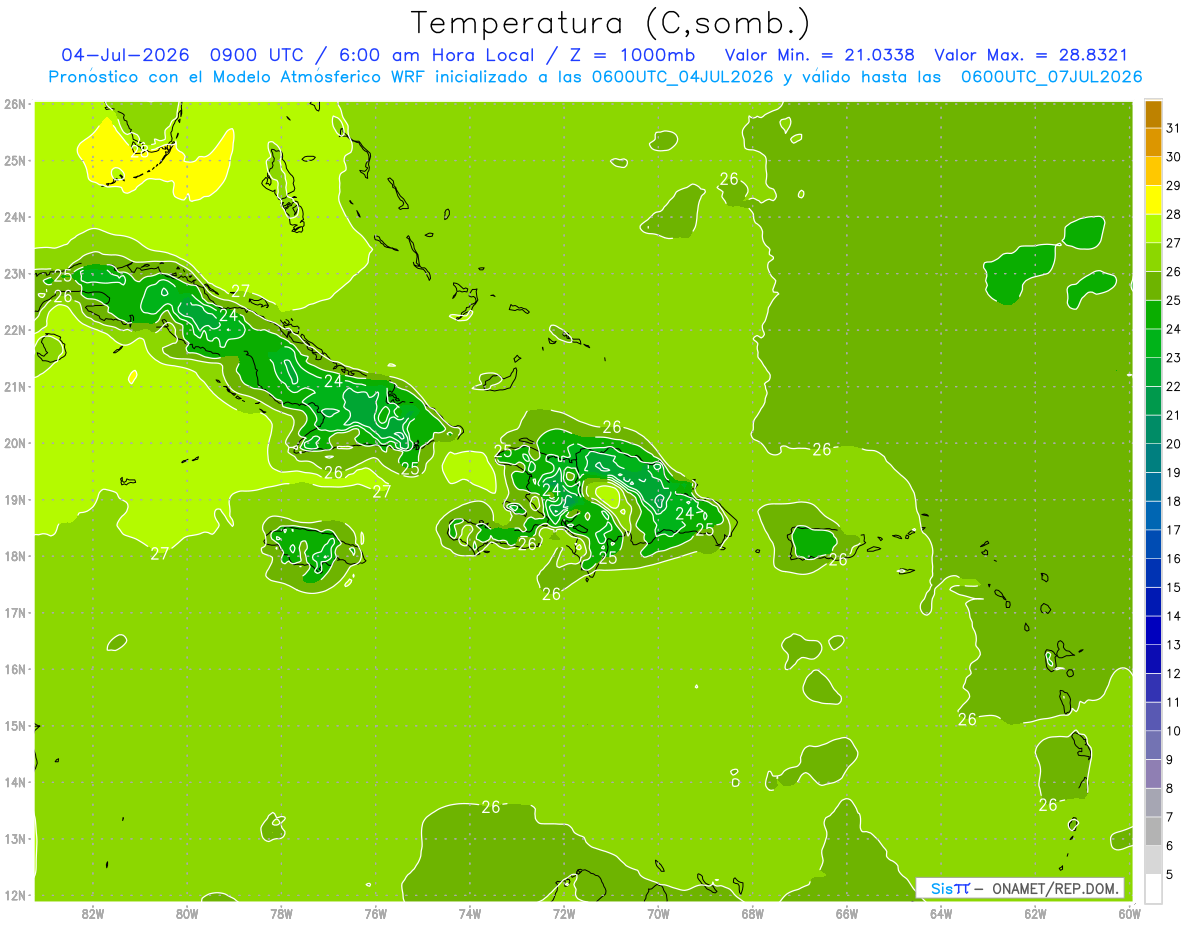Screen dimensions: 1200x927
Task: Click the colorbar tick label 20
Action: click(x=1173, y=443)
